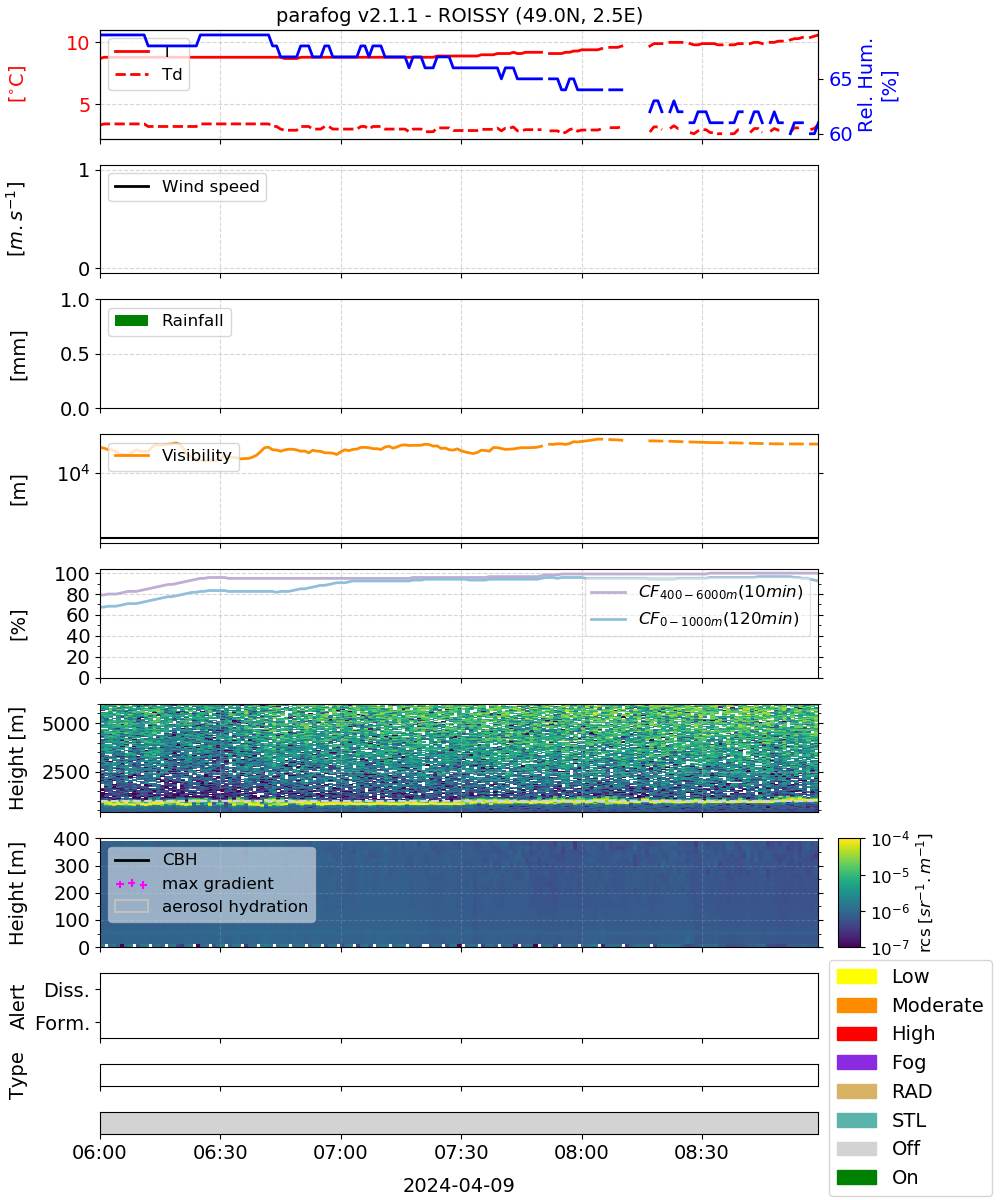Select the CBH legend entry

click(x=156, y=859)
